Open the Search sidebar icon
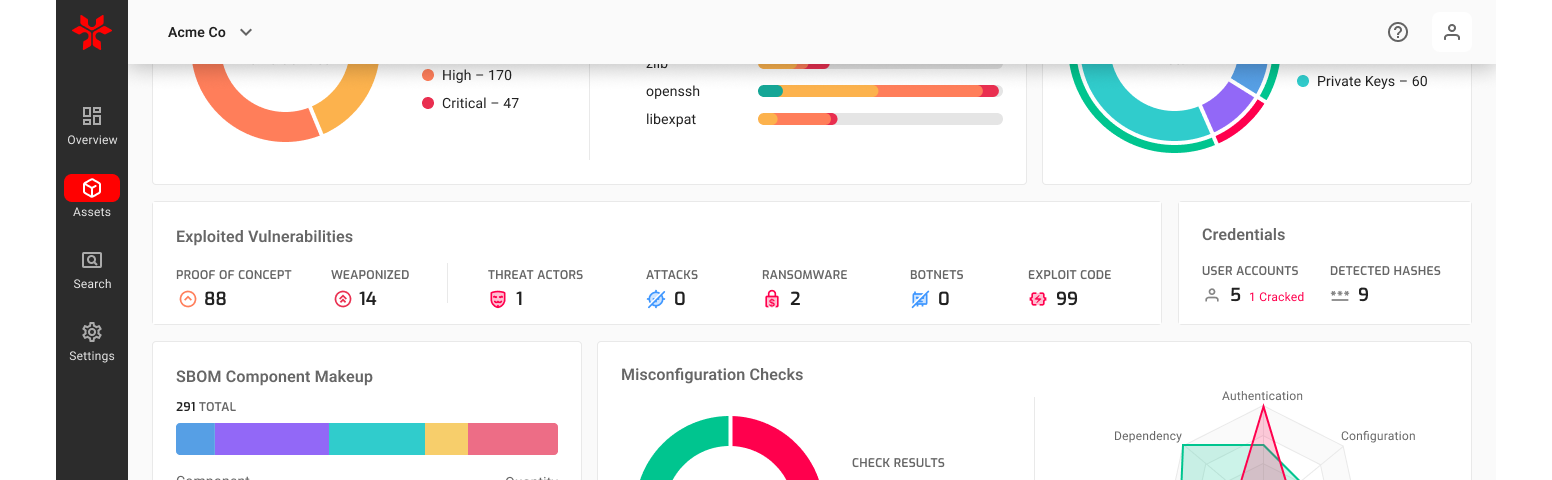 [x=92, y=260]
